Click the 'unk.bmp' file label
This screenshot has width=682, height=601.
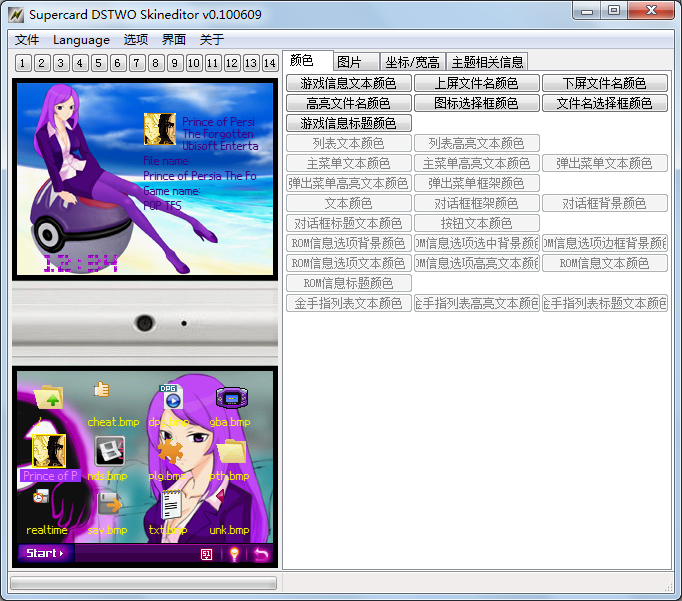click(x=230, y=530)
